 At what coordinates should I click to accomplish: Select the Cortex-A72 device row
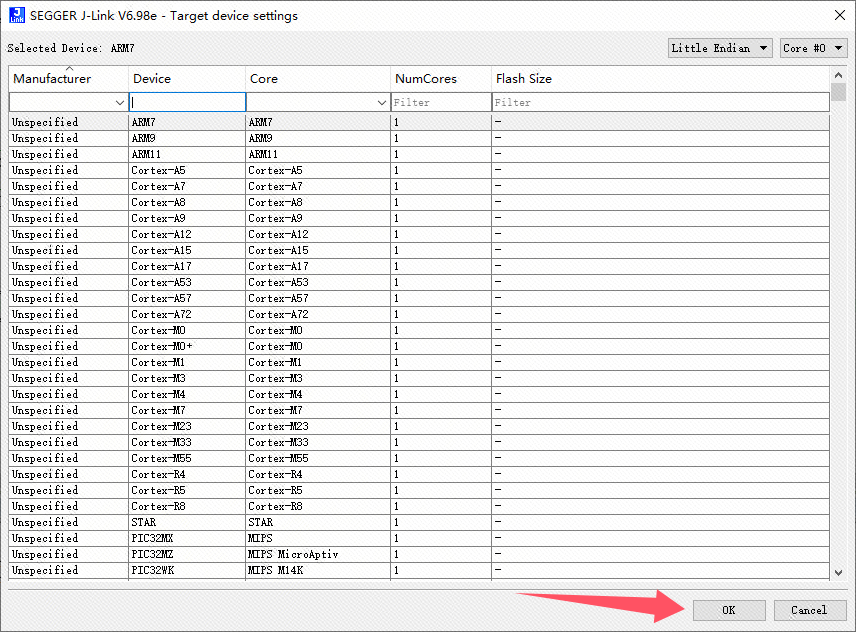click(419, 314)
